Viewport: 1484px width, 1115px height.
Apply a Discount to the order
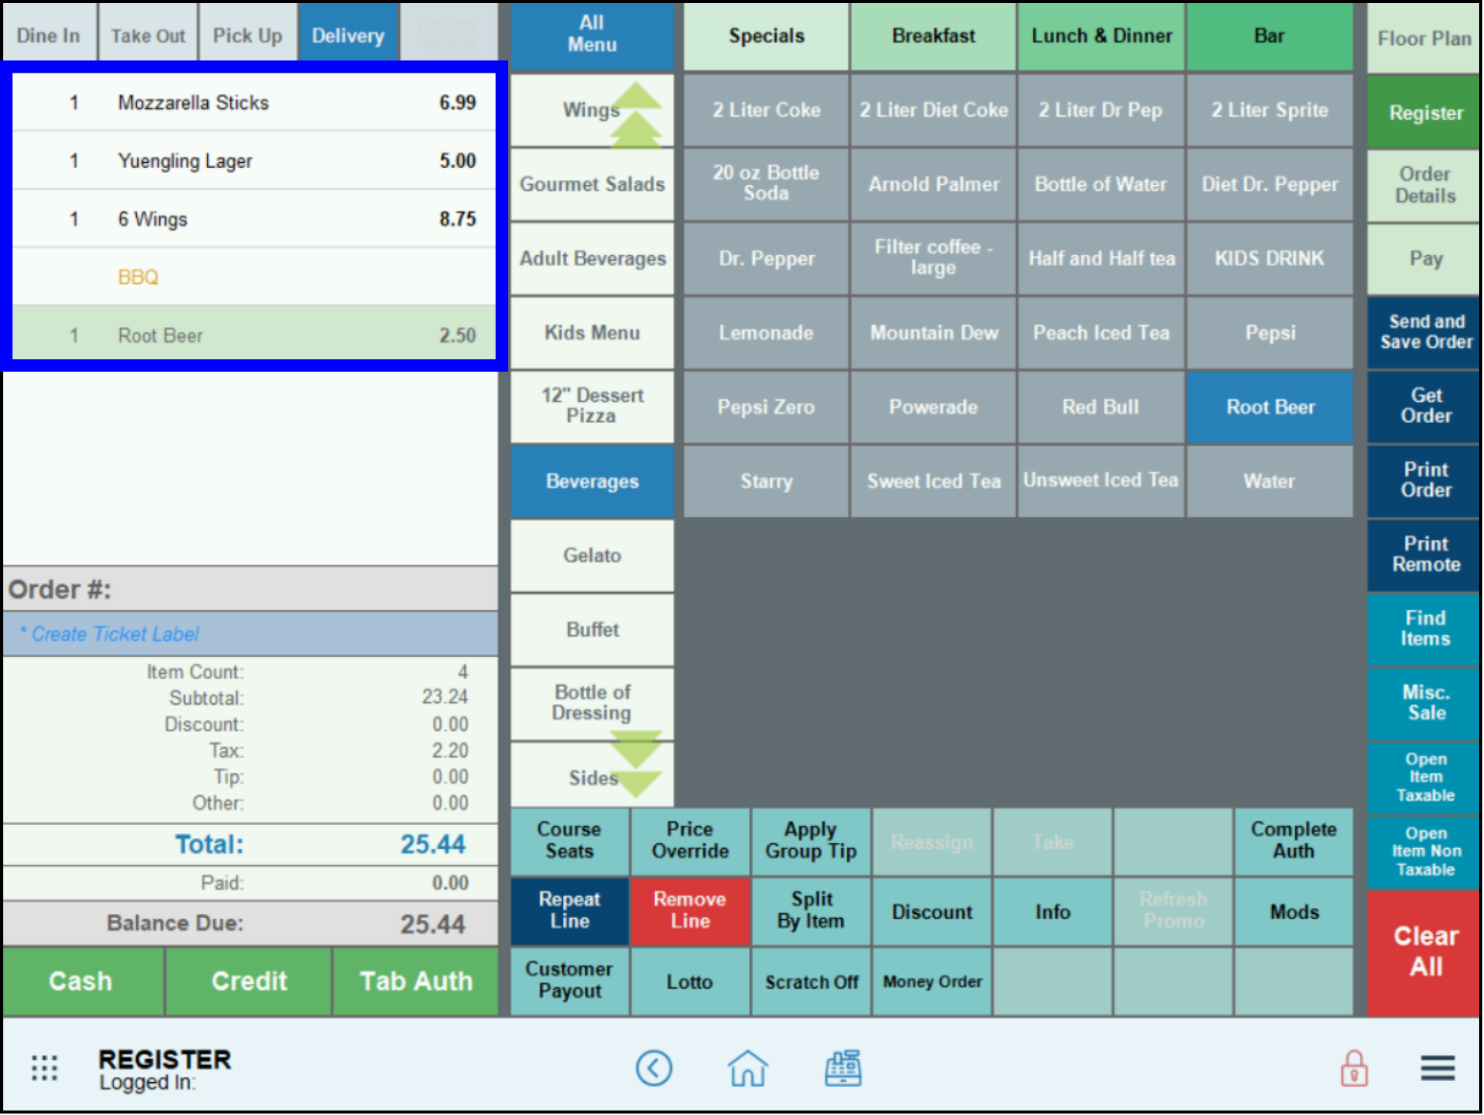931,911
